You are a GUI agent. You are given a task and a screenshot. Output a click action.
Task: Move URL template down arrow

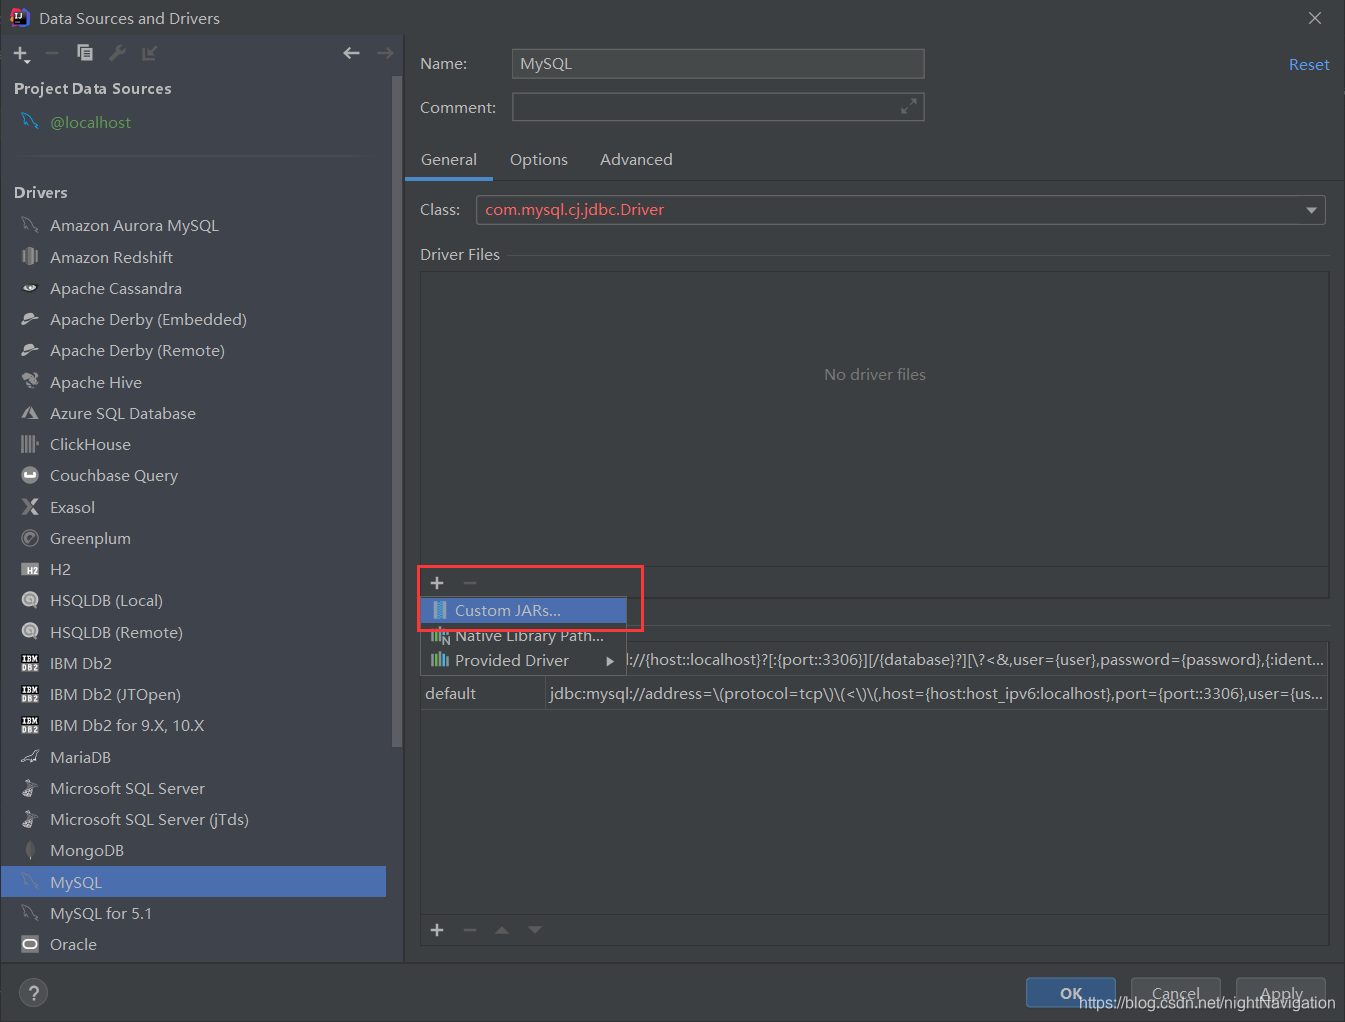click(535, 930)
